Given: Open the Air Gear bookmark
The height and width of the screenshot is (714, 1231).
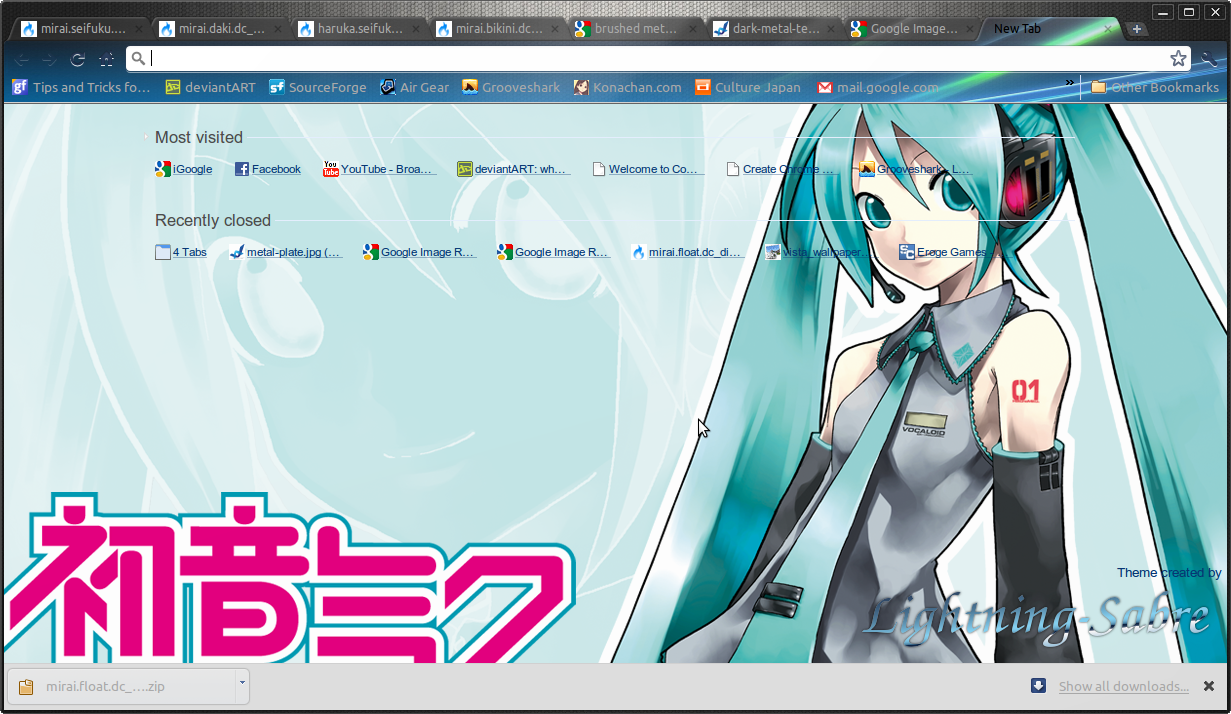Looking at the screenshot, I should pos(415,87).
